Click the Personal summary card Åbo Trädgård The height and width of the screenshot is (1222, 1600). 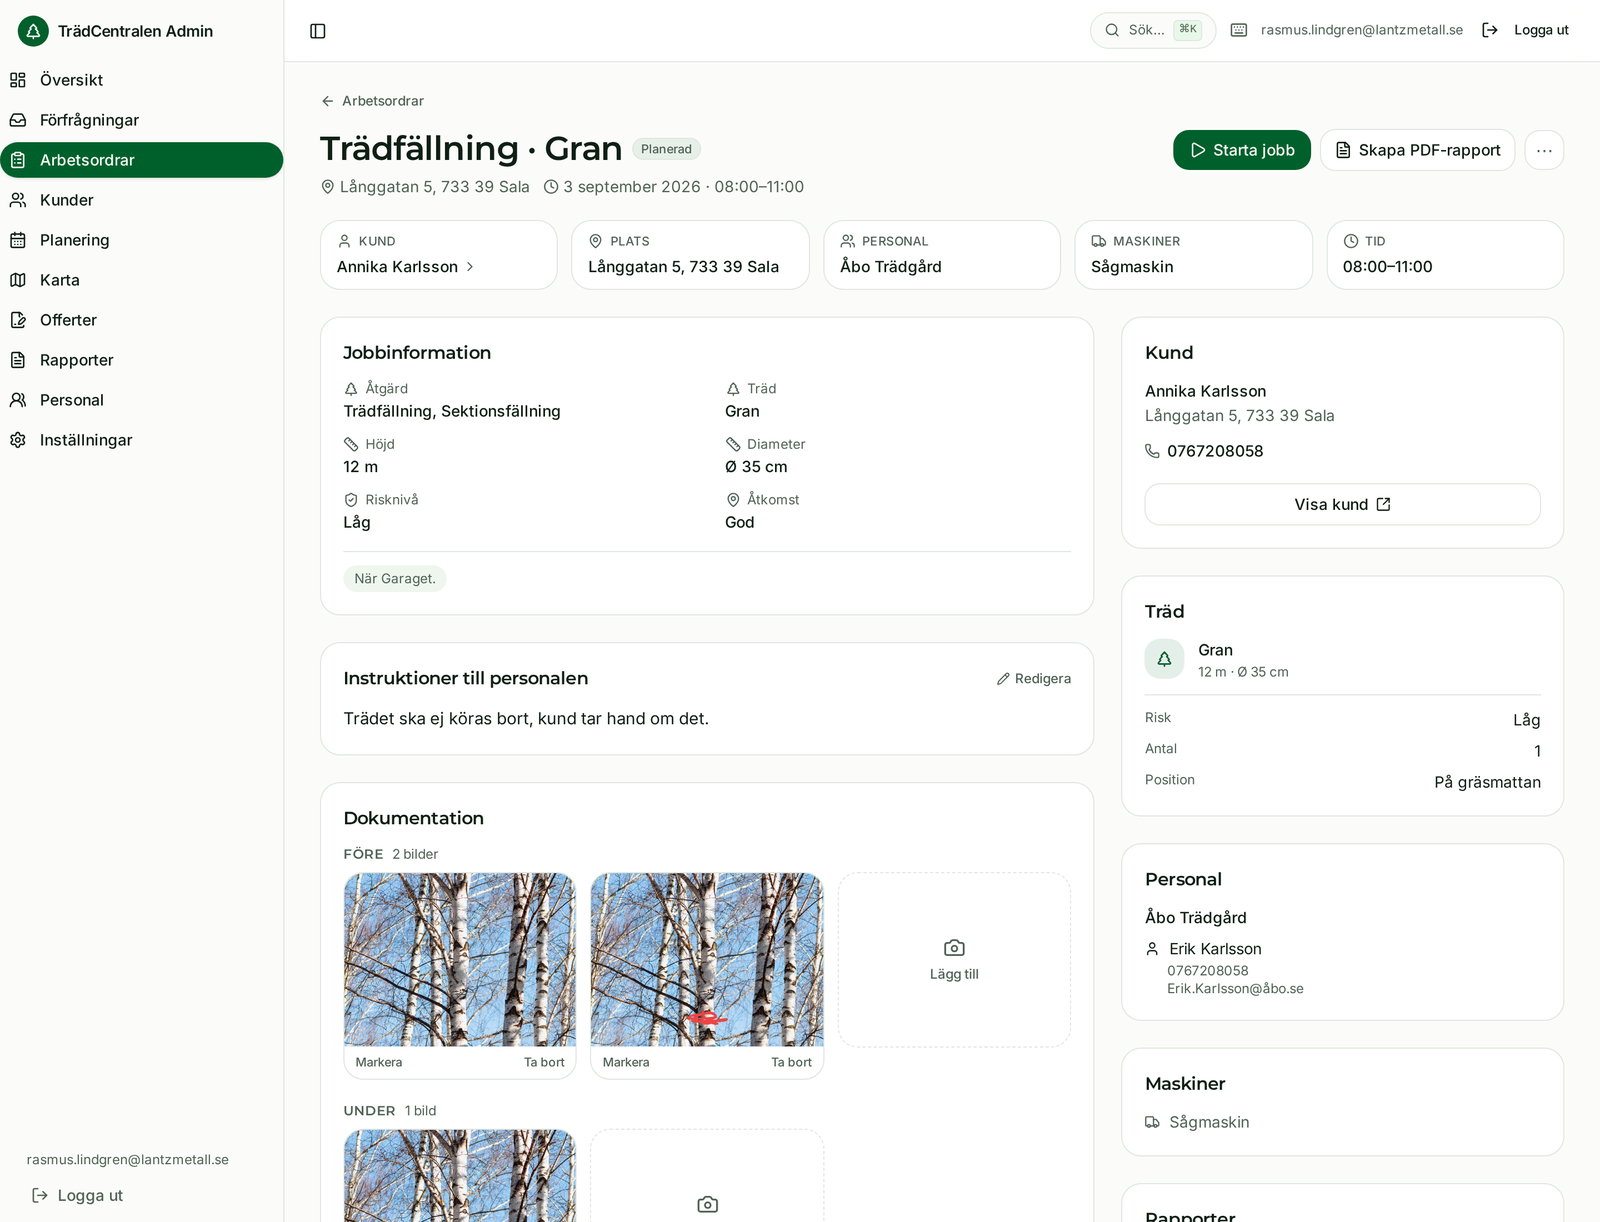point(942,255)
